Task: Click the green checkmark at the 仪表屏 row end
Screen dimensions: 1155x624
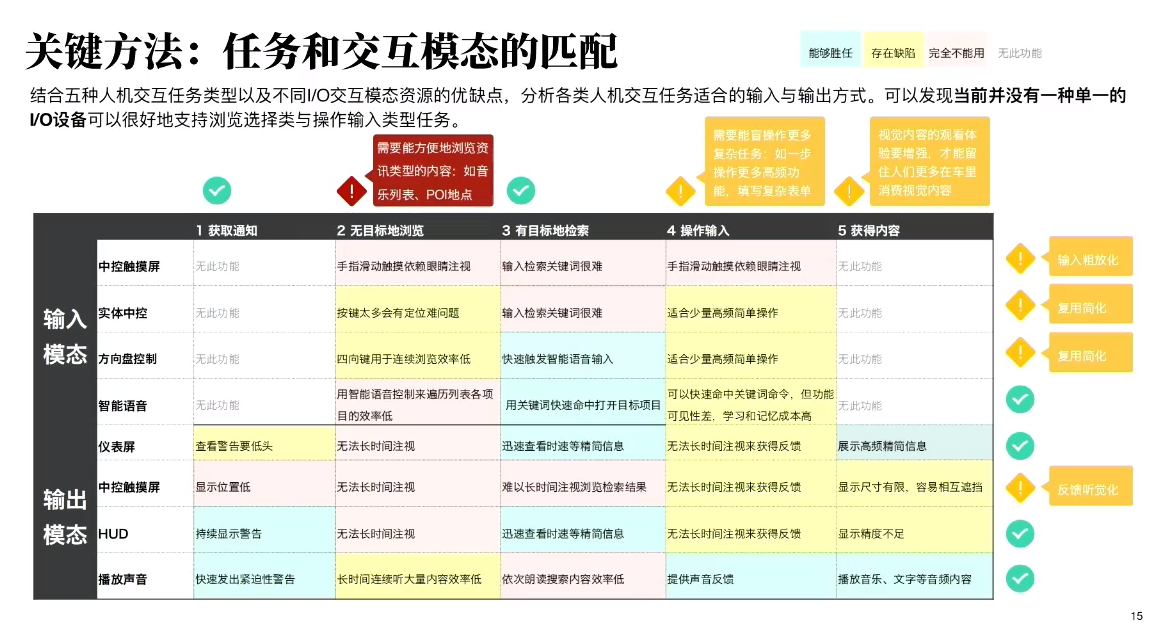Action: point(1019,445)
